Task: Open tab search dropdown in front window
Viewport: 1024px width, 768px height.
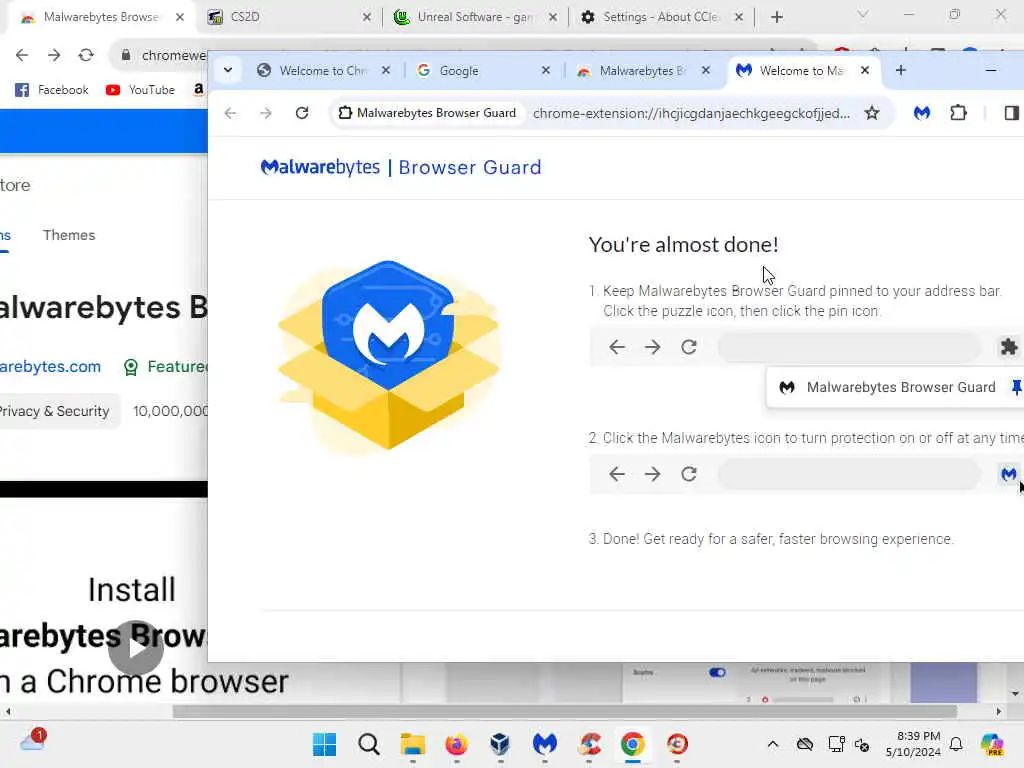Action: click(x=228, y=70)
